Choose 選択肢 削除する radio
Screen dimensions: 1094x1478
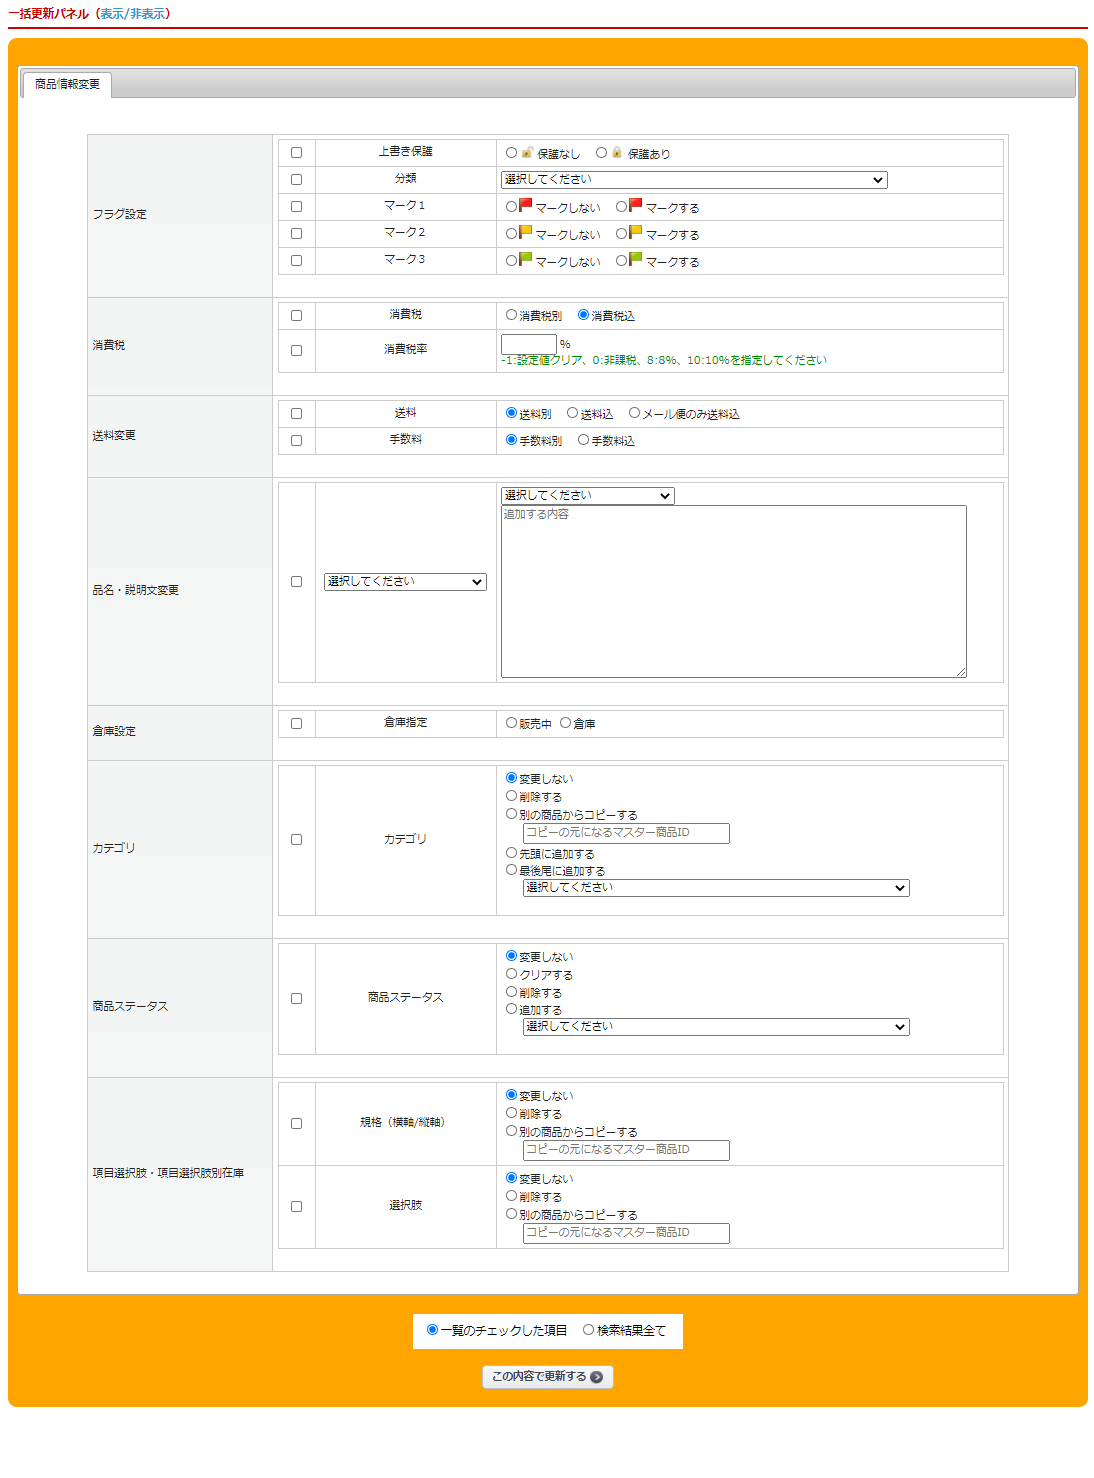511,1196
